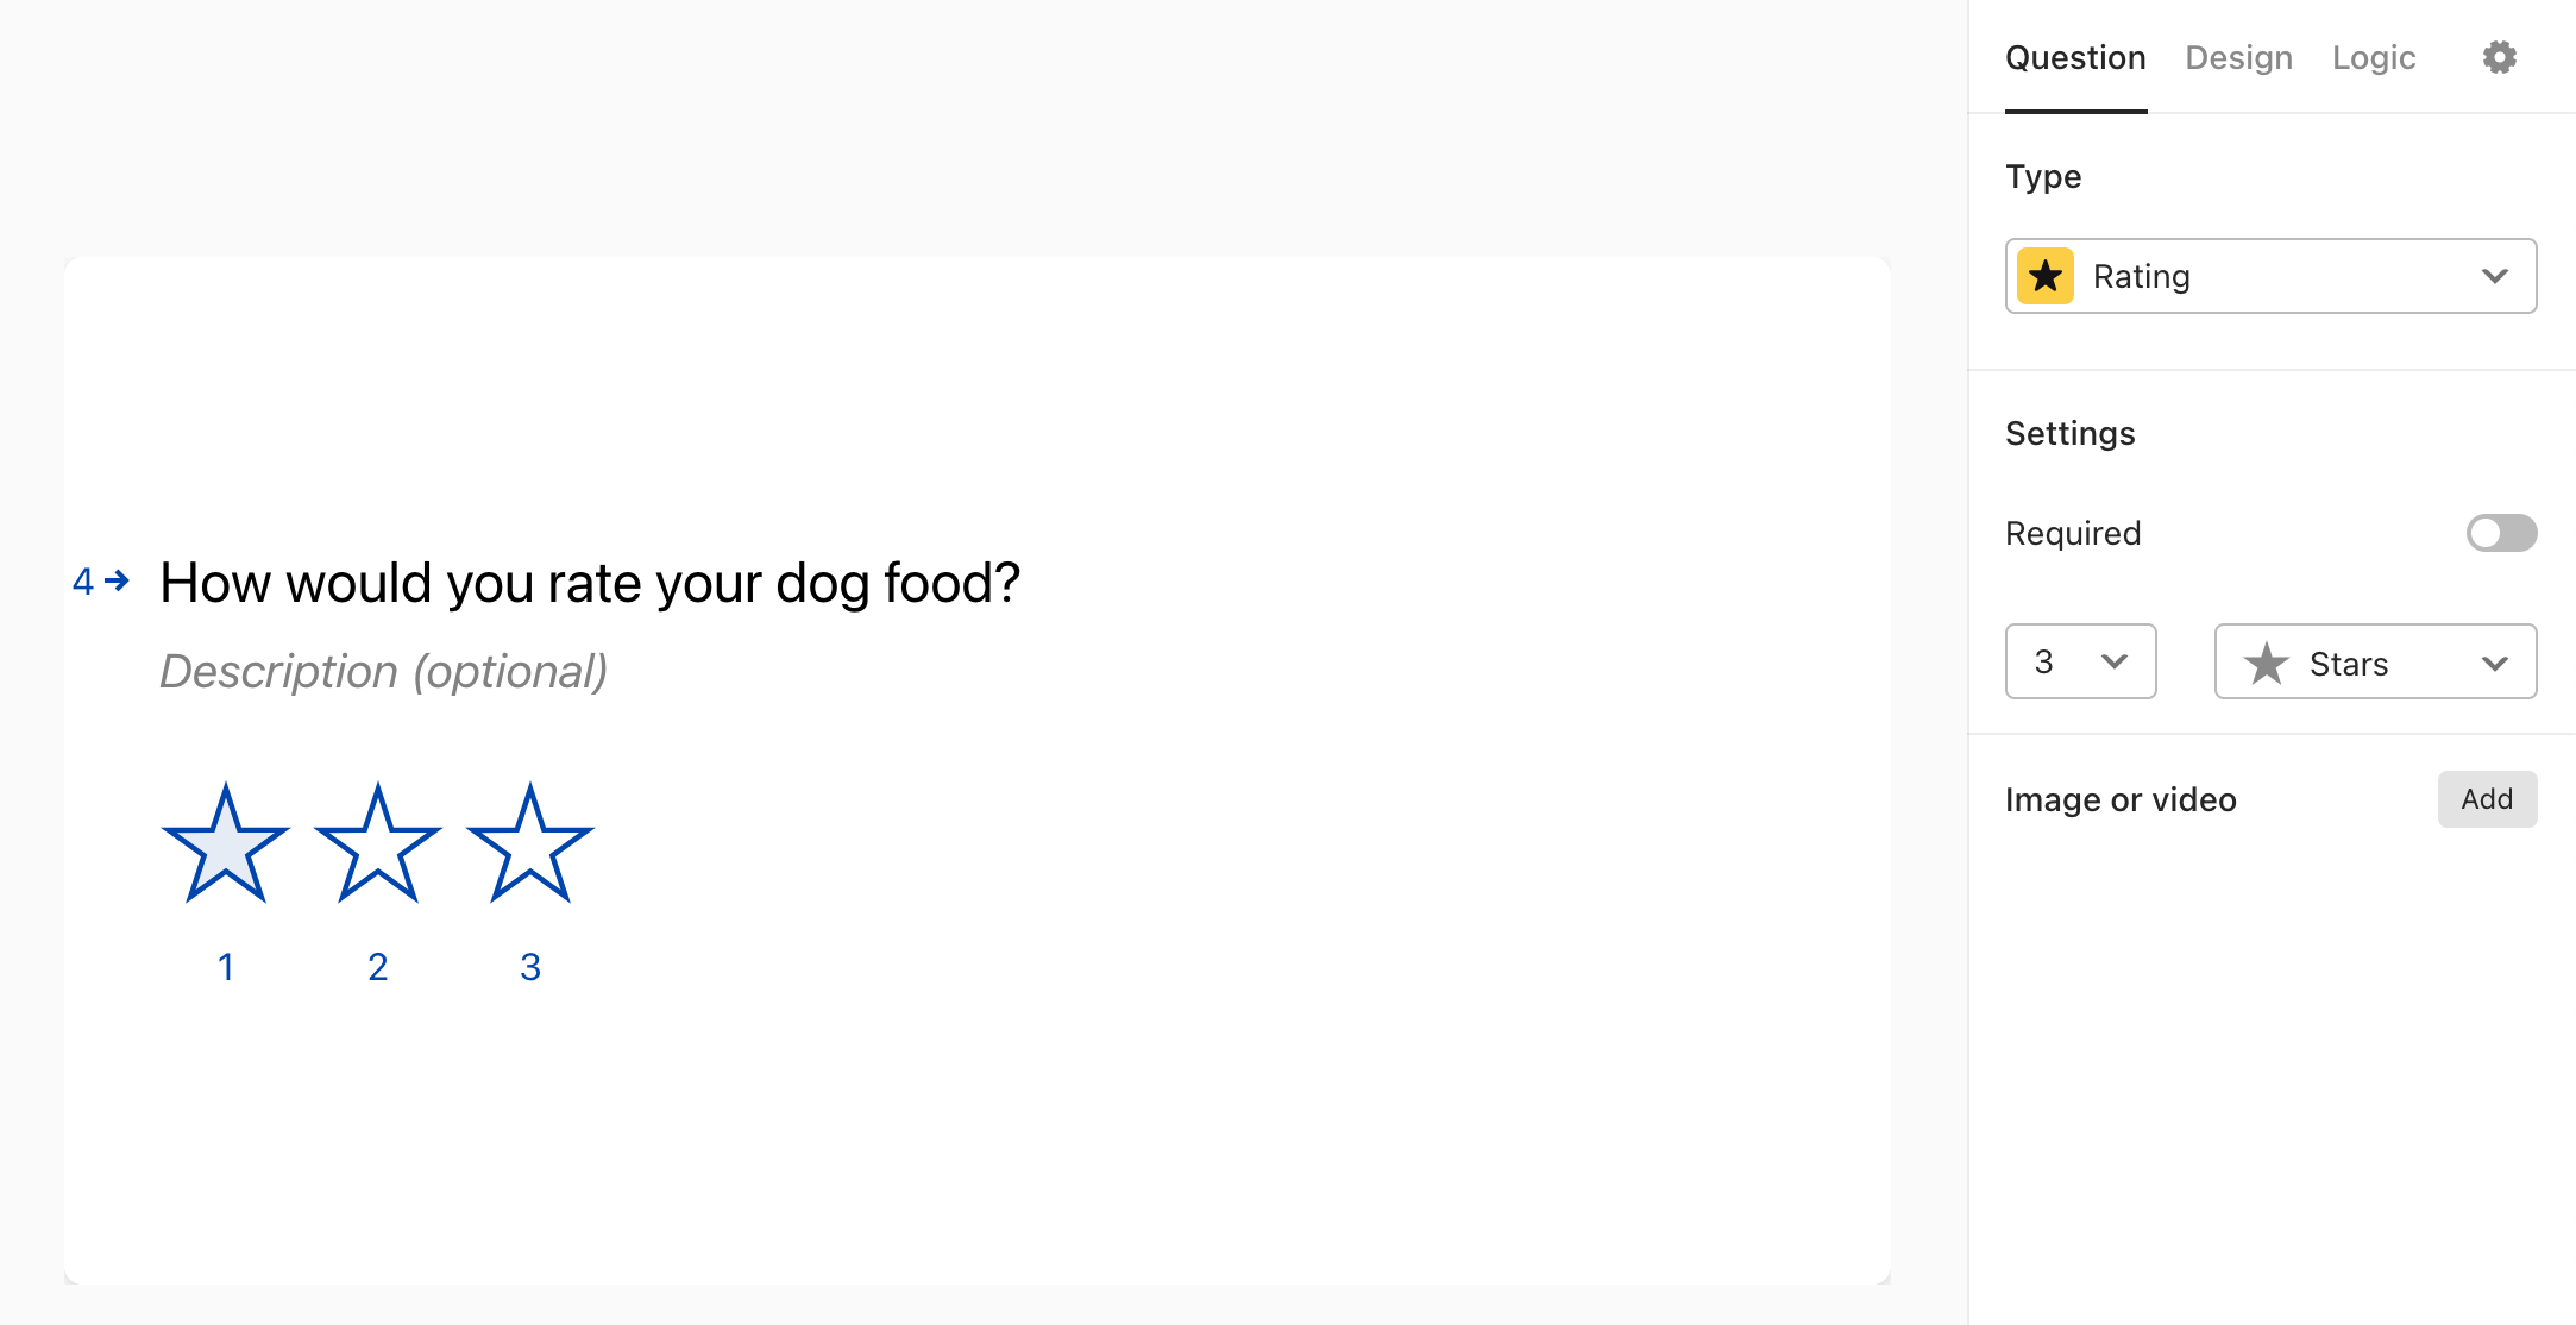This screenshot has height=1325, width=2576.
Task: Select the second star in the rating preview
Action: point(378,845)
